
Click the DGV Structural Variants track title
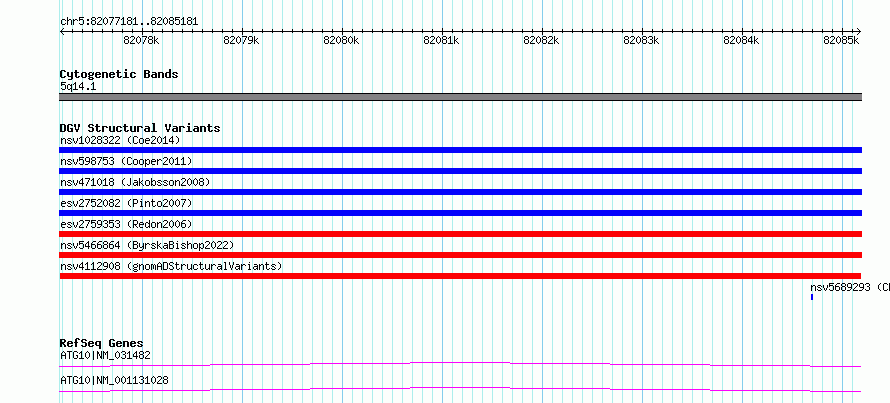click(140, 128)
